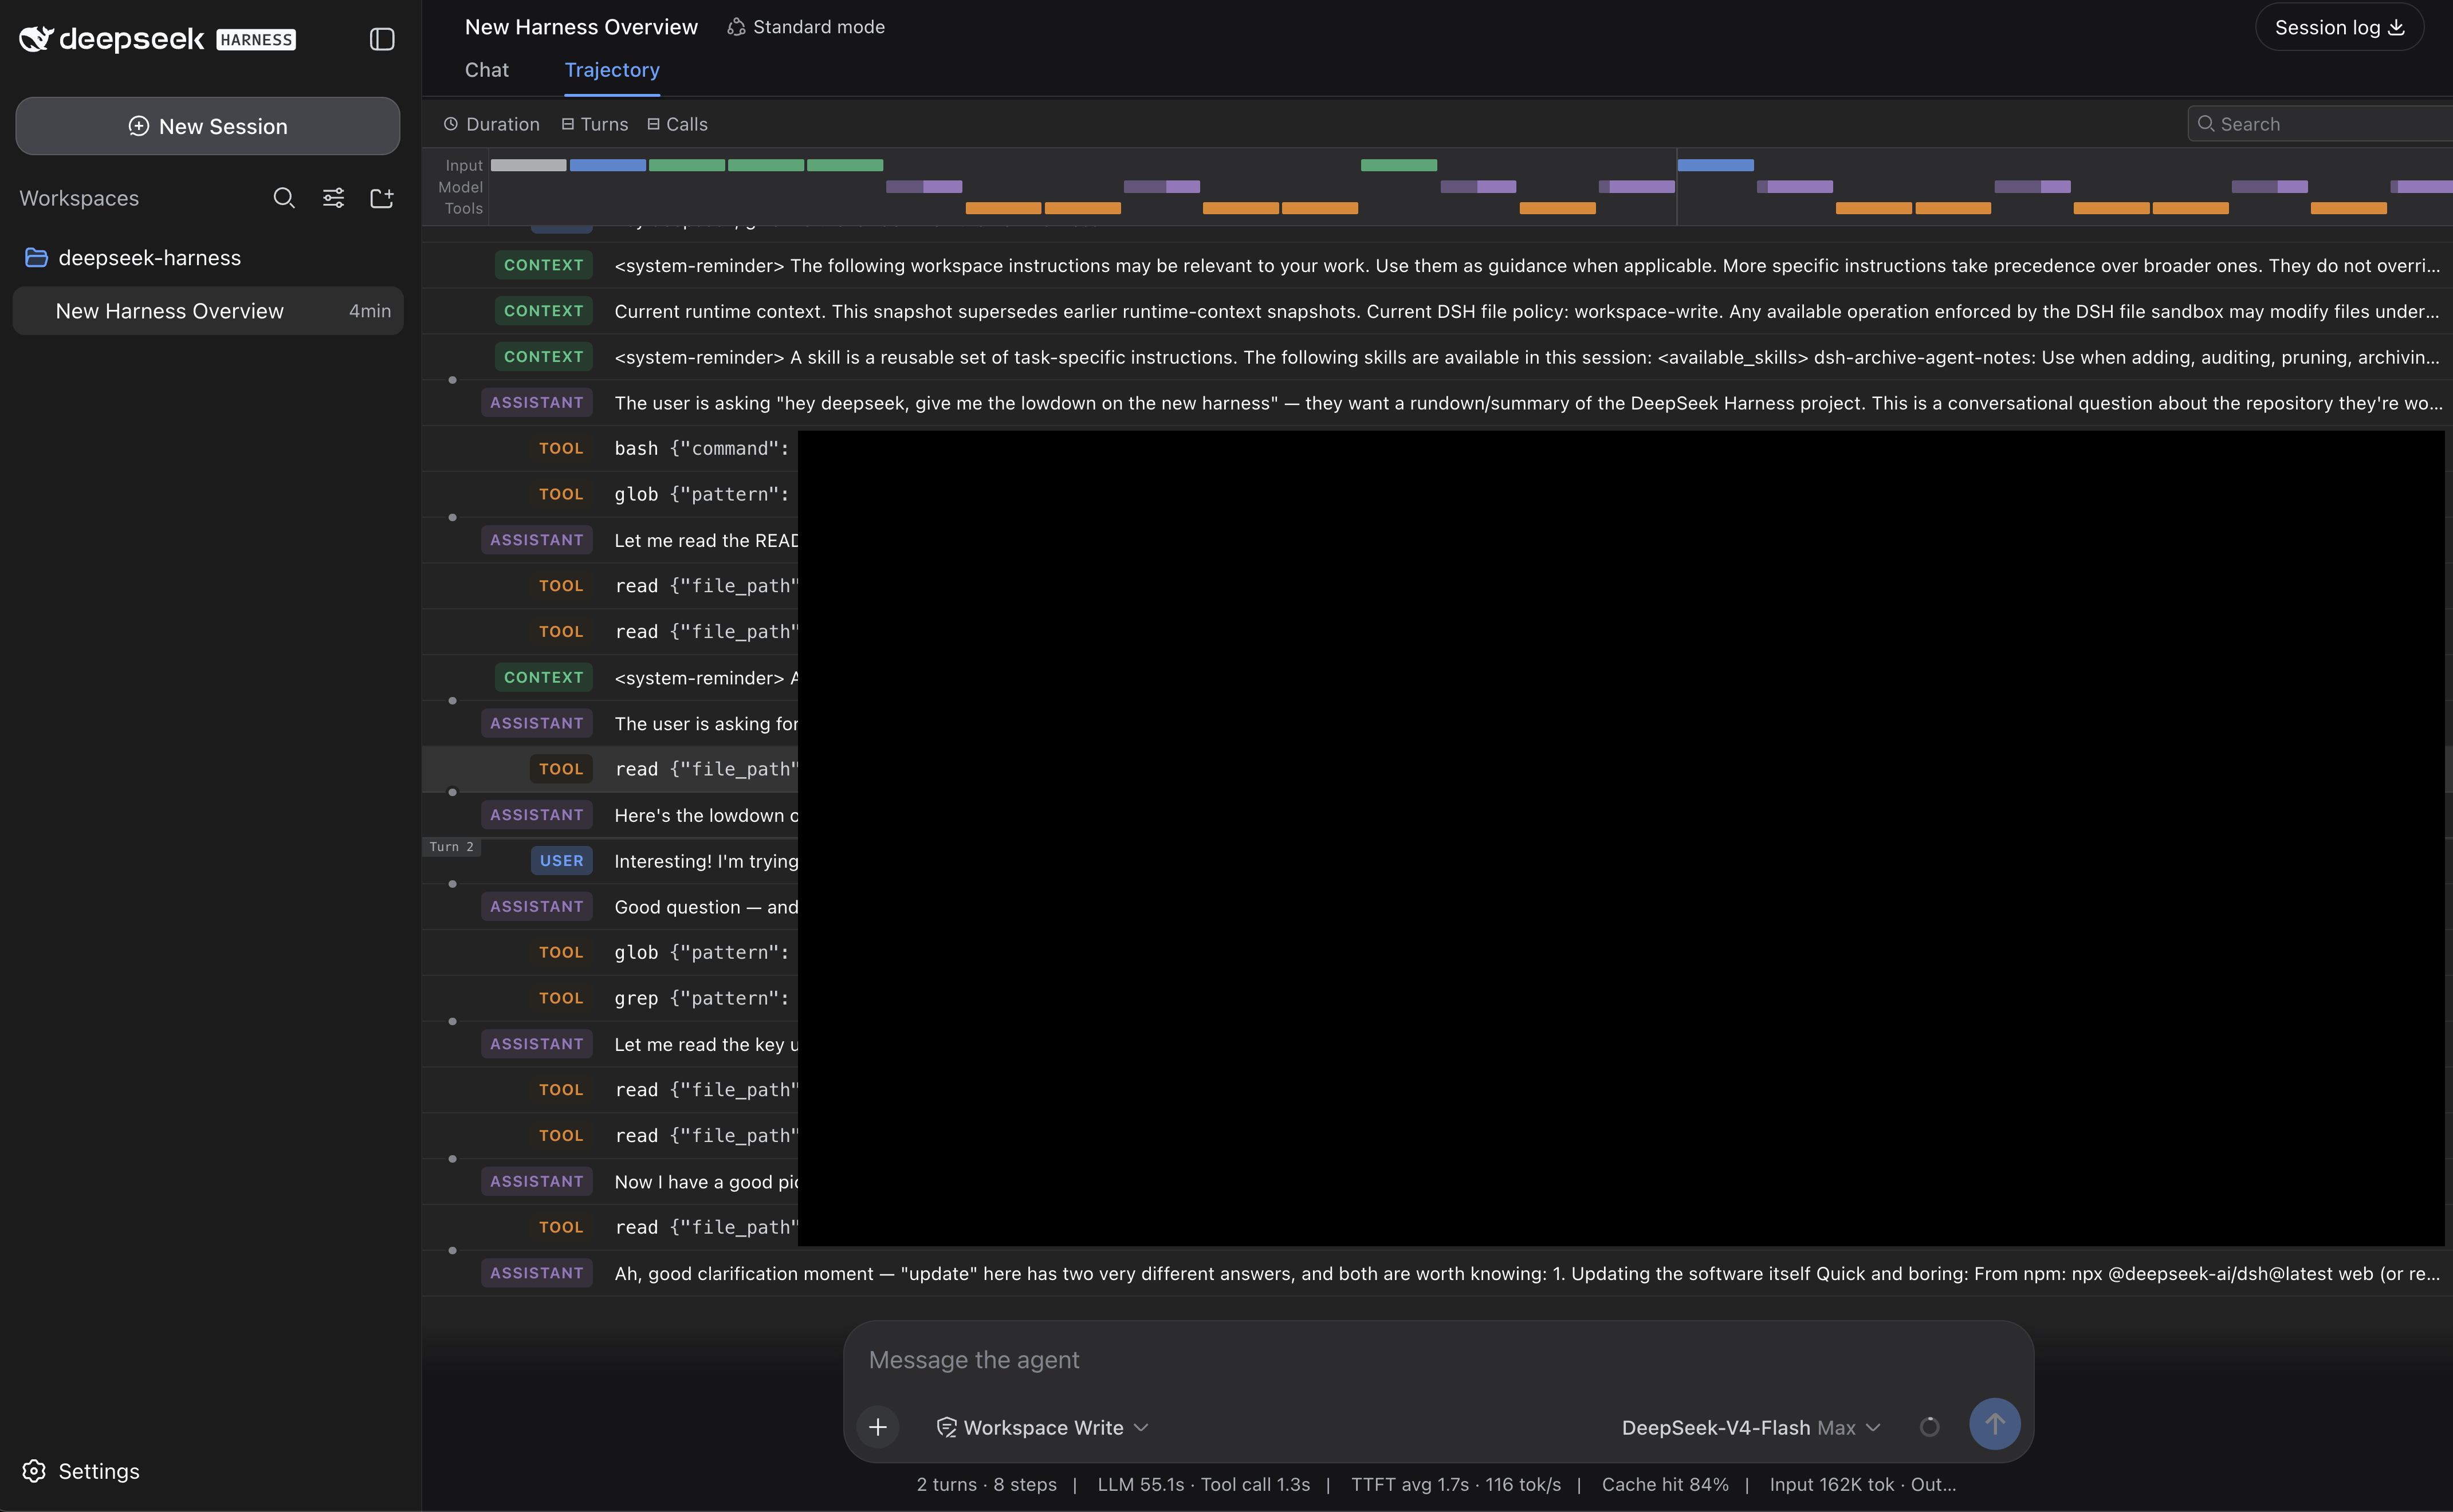Select the CONTEXT row about workspace instructions
Image resolution: width=2453 pixels, height=1512 pixels.
point(1437,265)
